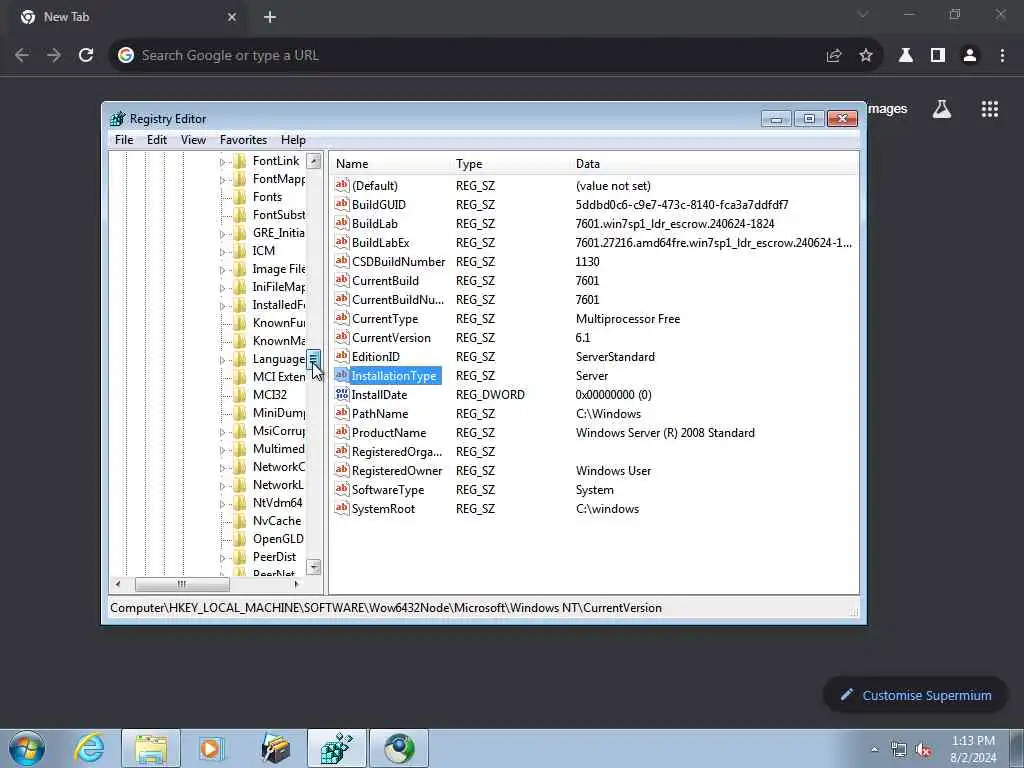Expand the Language key node

[222, 360]
